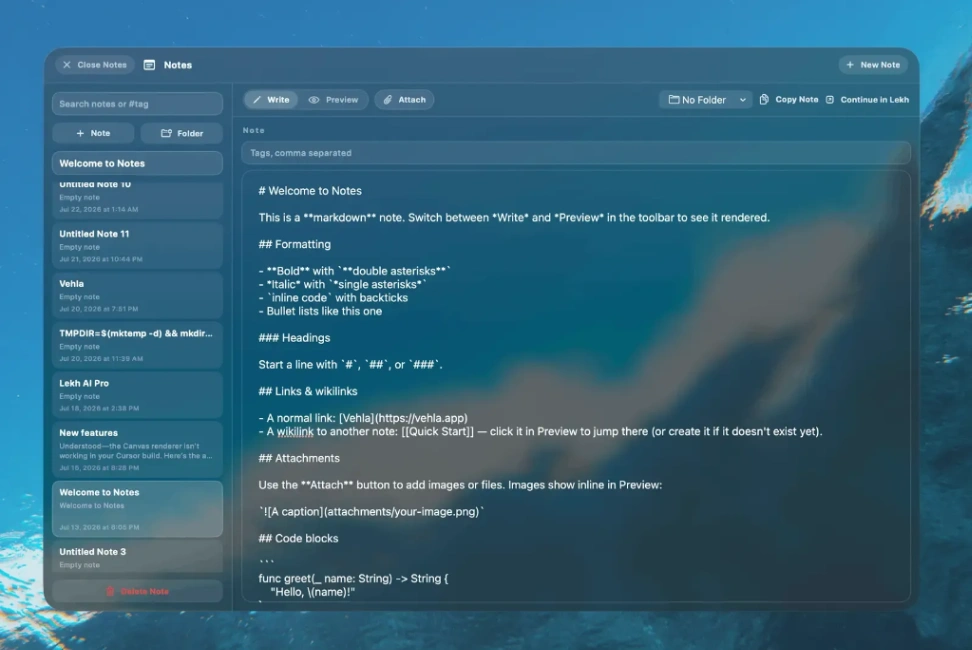Click the Tags, comma separated field
The height and width of the screenshot is (650, 972).
(576, 153)
